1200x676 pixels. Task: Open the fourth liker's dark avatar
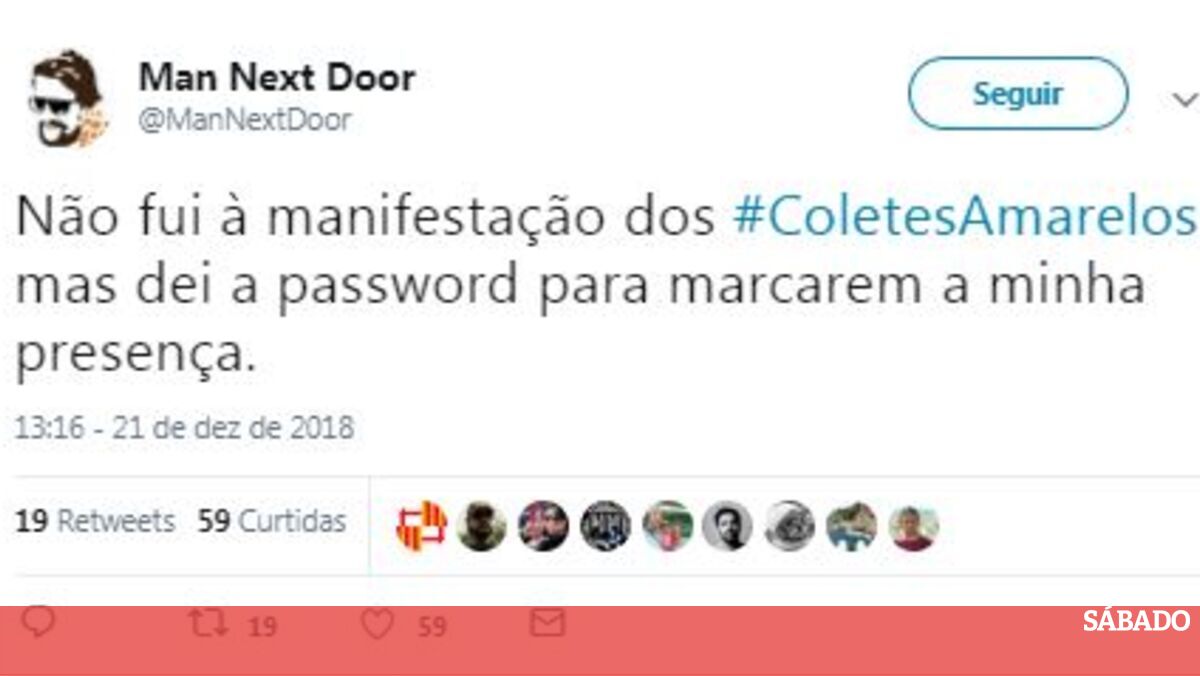tap(605, 526)
